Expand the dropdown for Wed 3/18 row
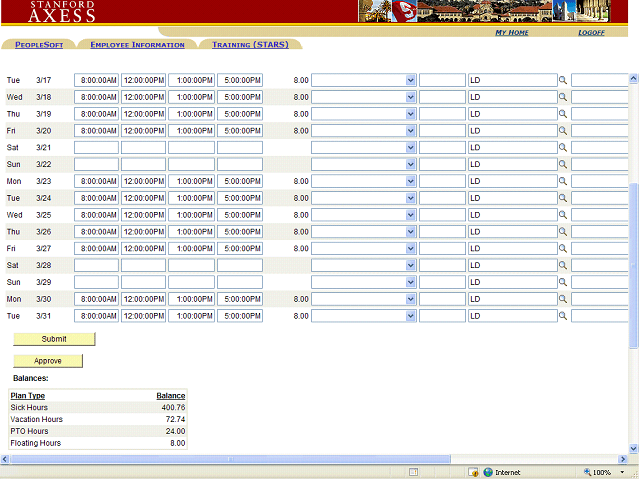 pyautogui.click(x=410, y=97)
